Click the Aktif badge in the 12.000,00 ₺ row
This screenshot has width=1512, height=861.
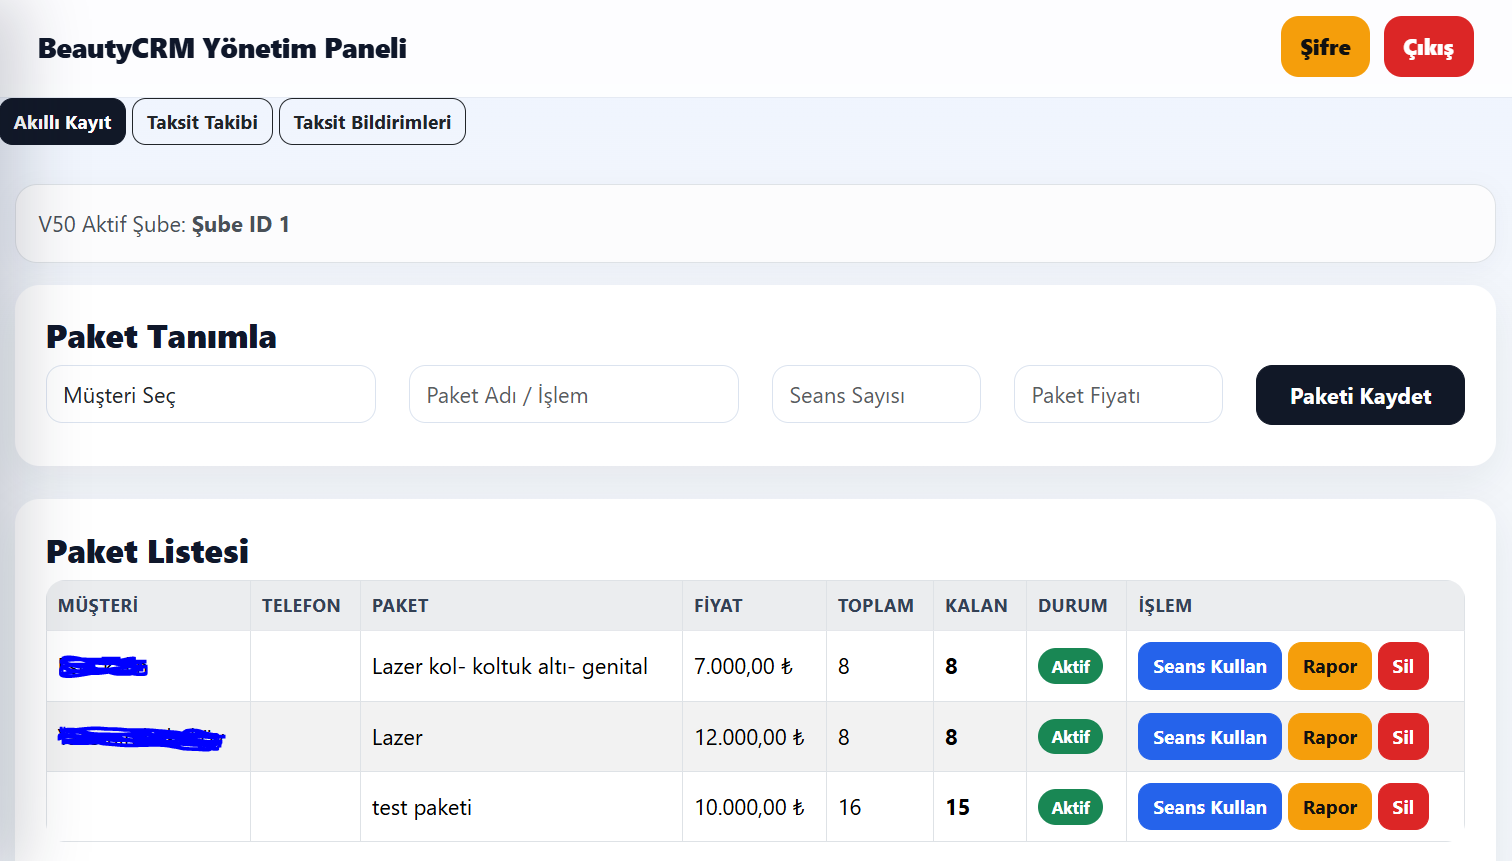click(x=1070, y=737)
